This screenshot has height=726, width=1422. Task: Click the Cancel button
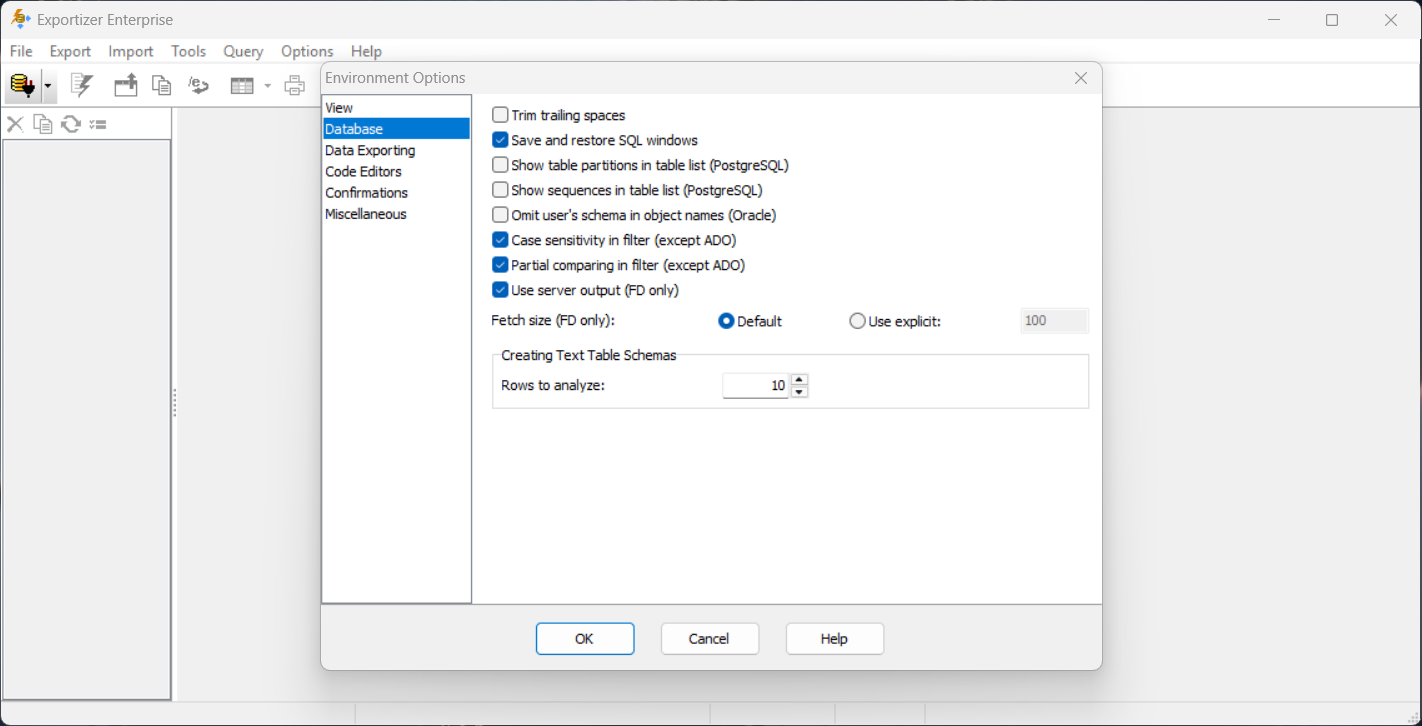coord(710,639)
